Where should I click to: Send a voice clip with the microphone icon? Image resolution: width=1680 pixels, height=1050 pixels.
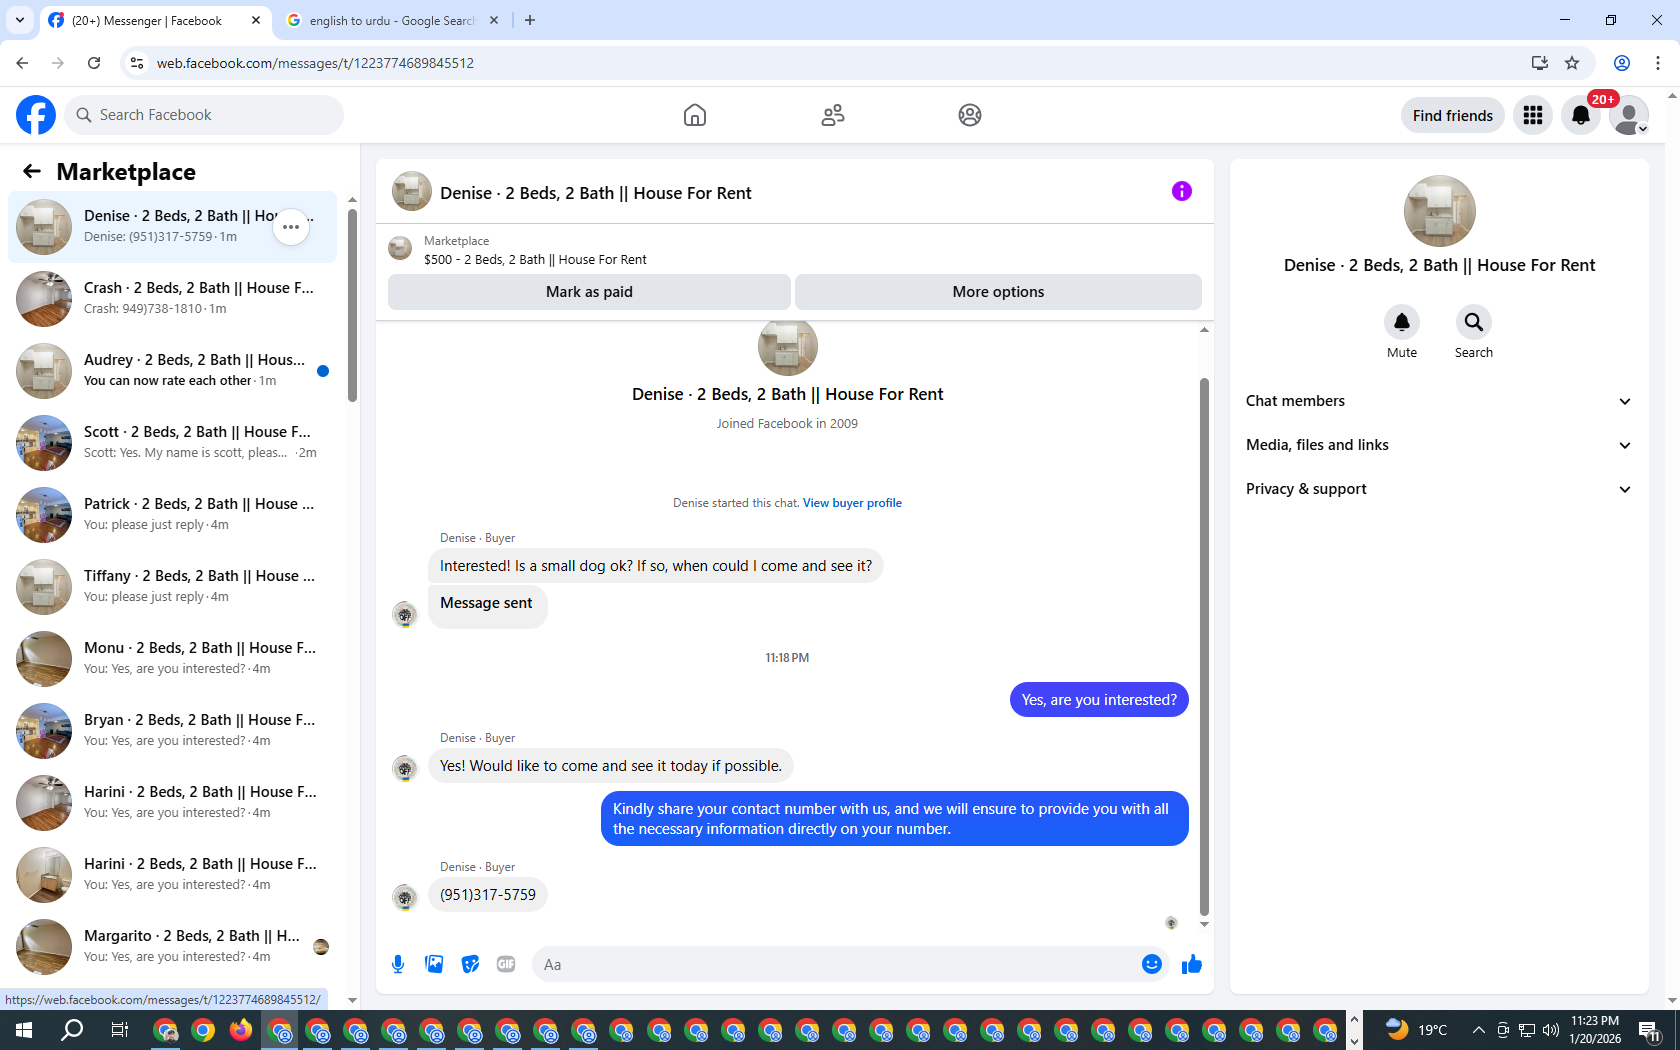398,964
